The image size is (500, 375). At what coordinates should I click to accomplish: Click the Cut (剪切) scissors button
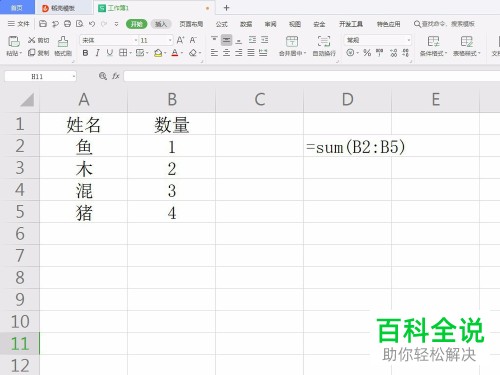coord(39,40)
